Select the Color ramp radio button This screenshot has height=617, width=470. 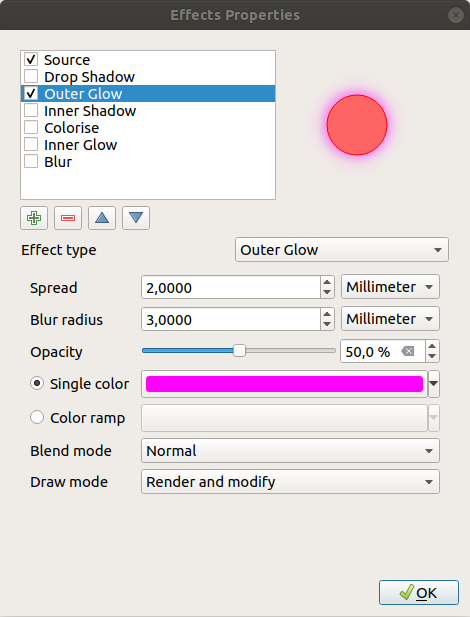37,417
